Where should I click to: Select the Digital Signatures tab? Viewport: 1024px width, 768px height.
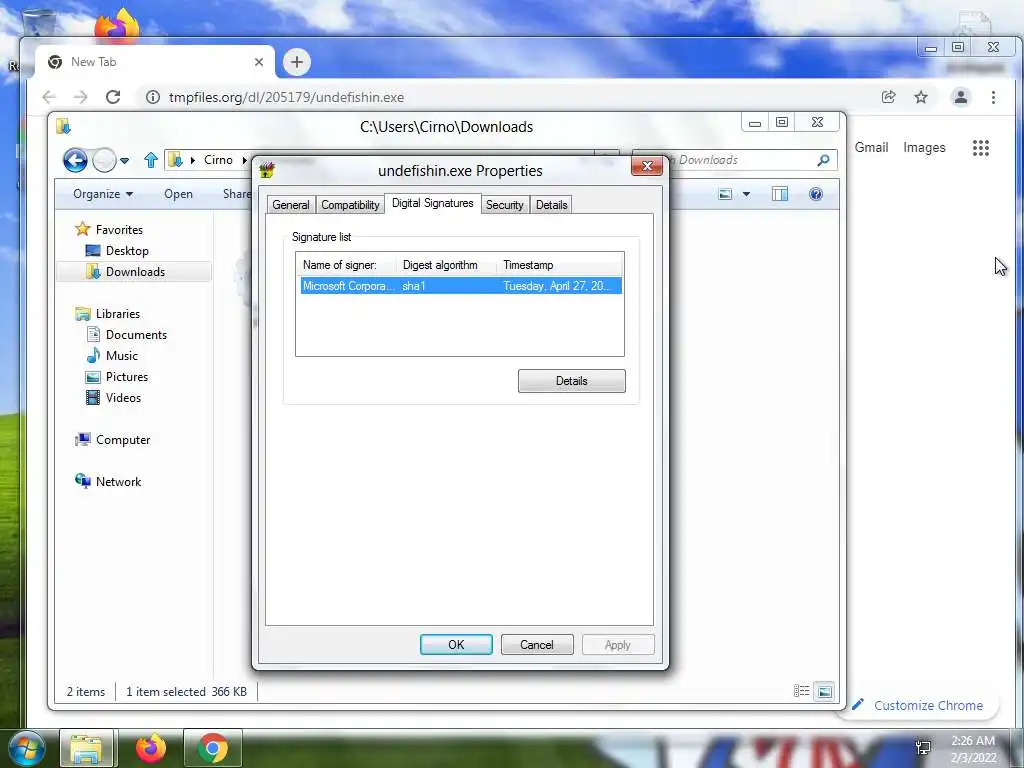[x=432, y=203]
